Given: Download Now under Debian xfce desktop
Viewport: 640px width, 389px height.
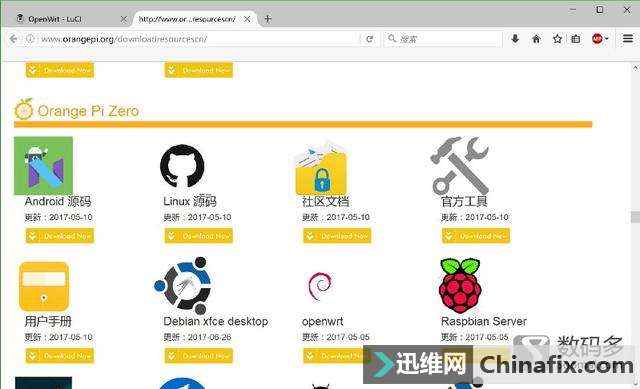Looking at the screenshot, I should pyautogui.click(x=198, y=356).
